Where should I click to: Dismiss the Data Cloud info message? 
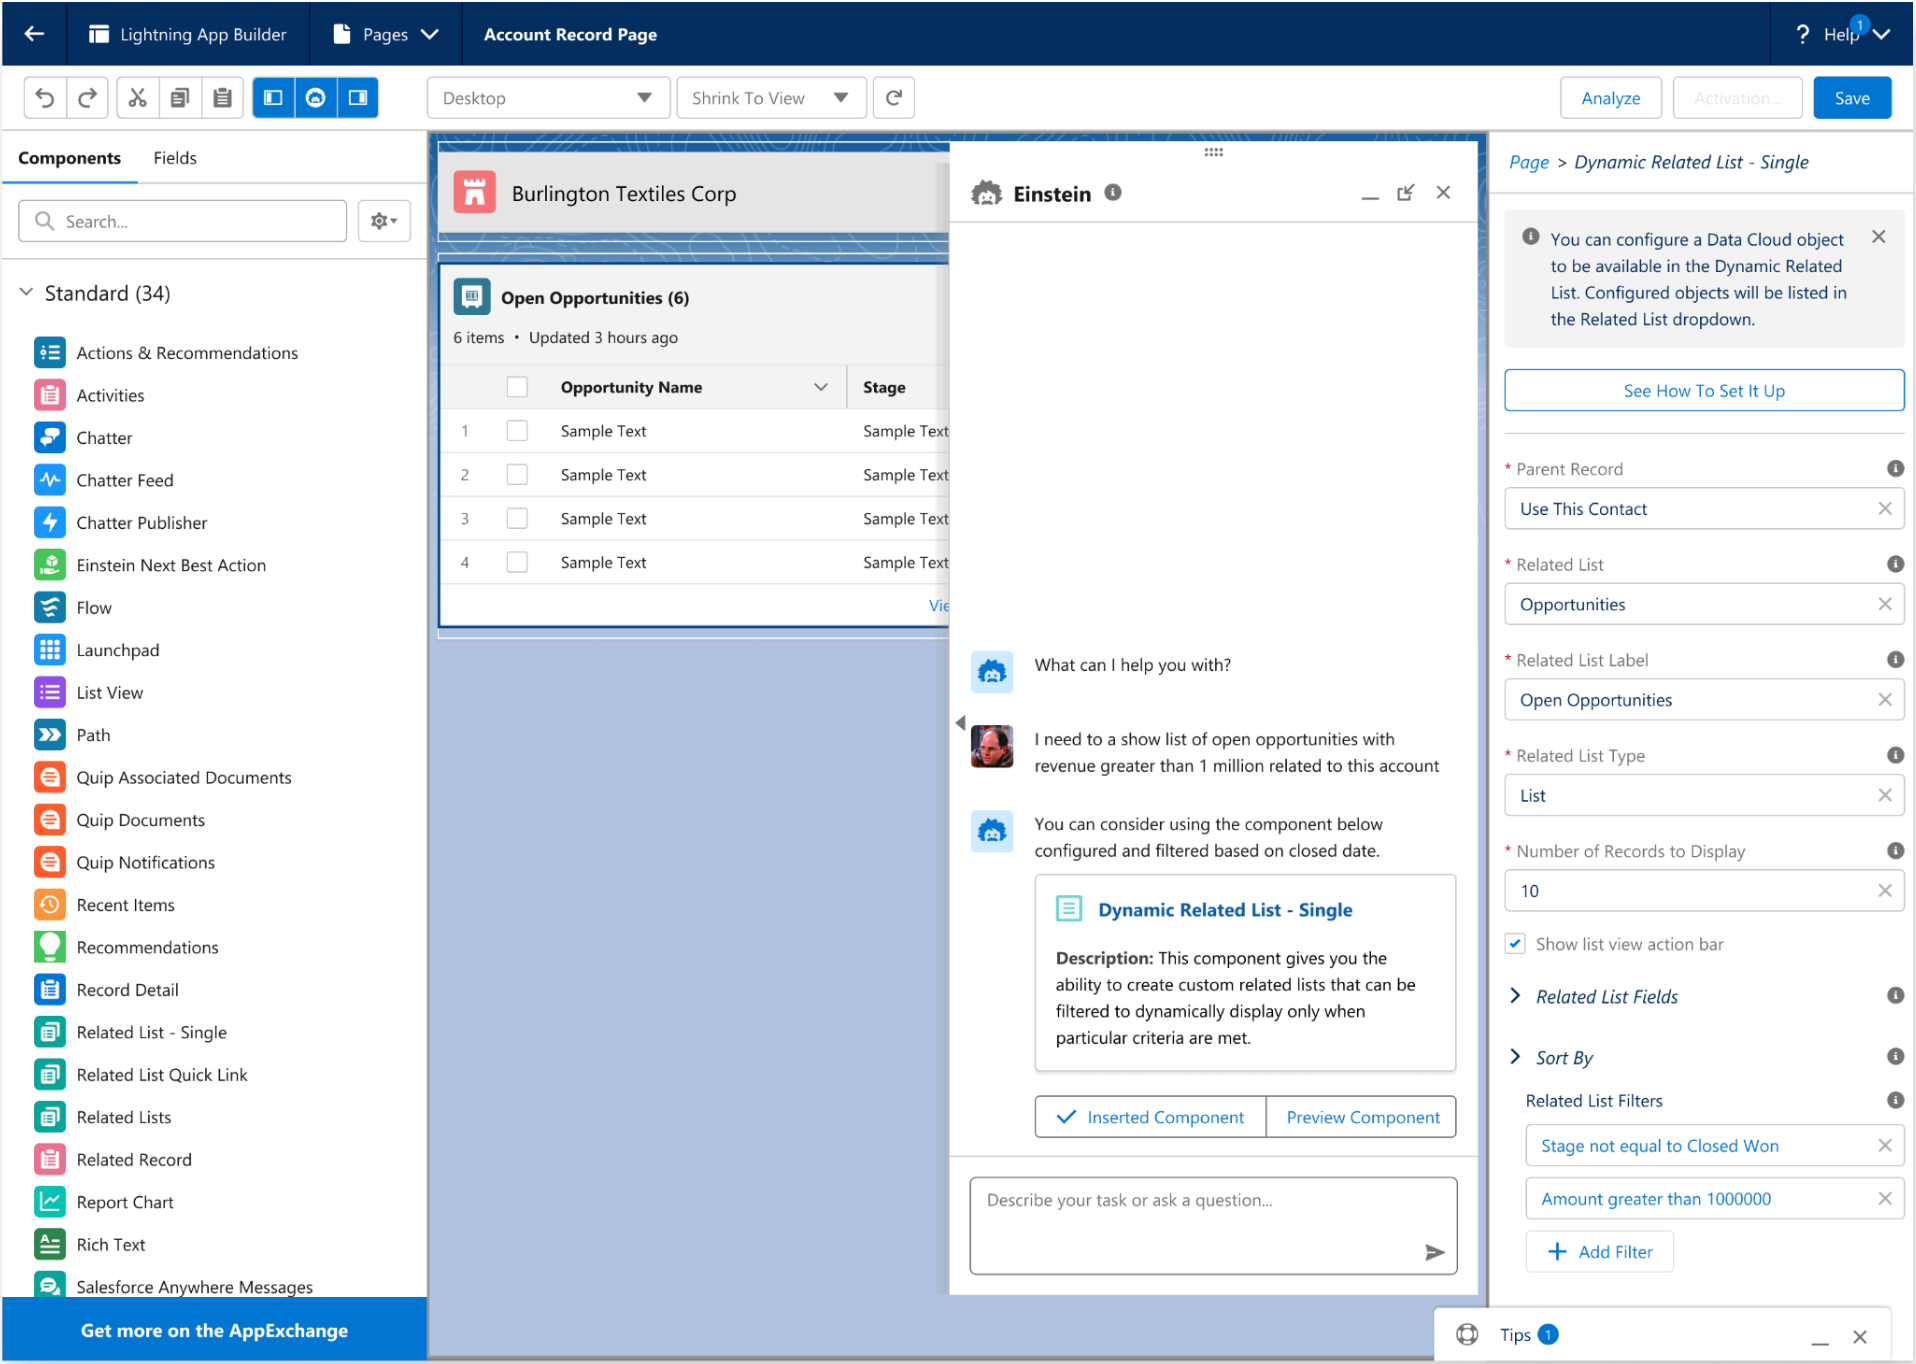pyautogui.click(x=1878, y=237)
